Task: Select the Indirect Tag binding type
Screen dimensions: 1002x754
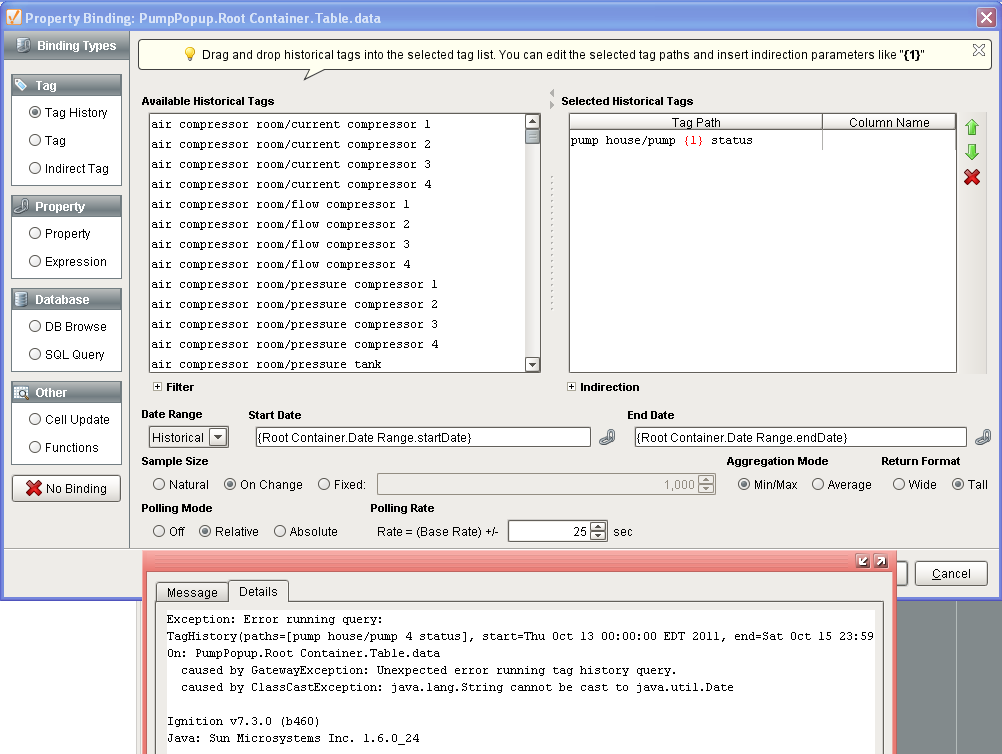Action: pos(69,169)
